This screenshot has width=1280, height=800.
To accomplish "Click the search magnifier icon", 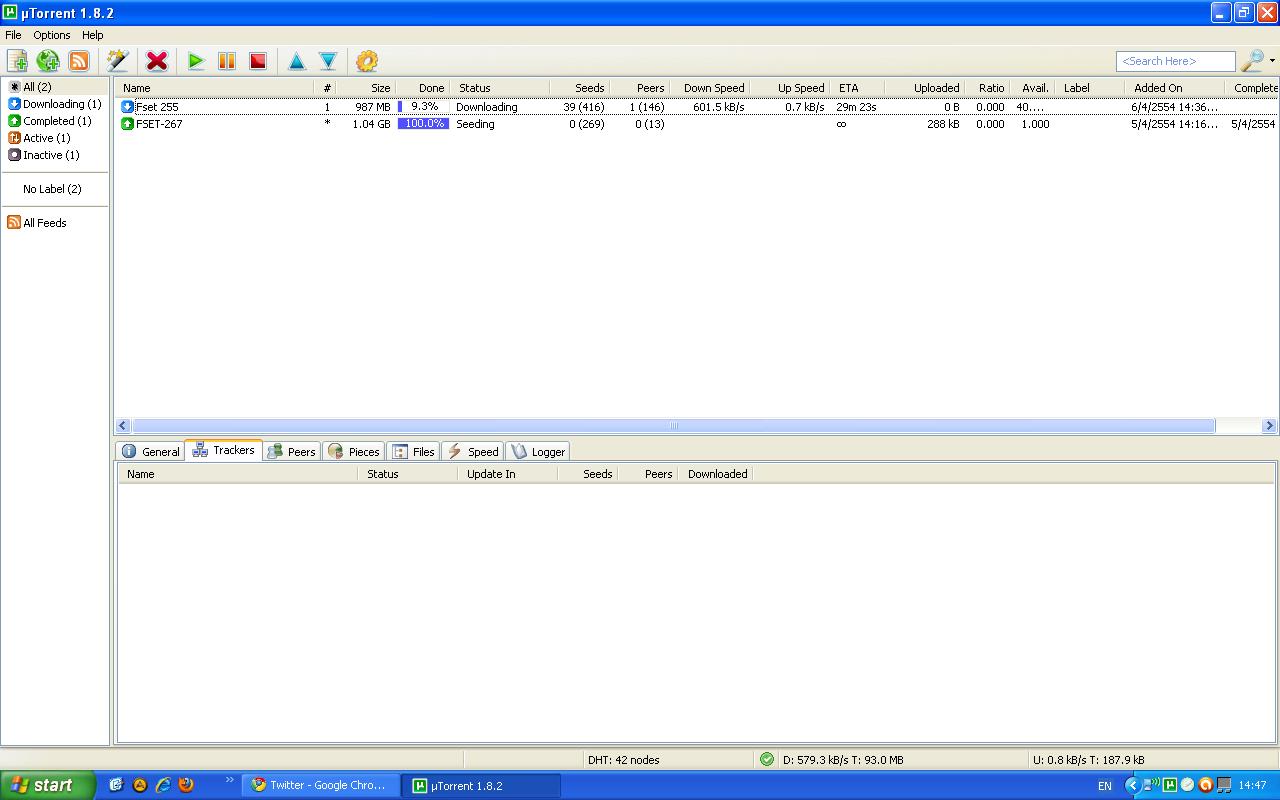I will [1251, 61].
